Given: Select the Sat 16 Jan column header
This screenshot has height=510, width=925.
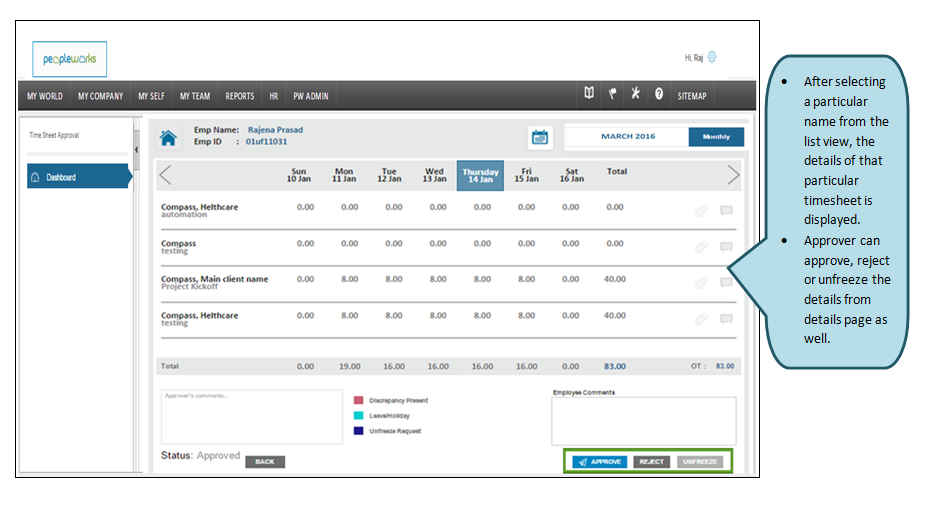Looking at the screenshot, I should tap(572, 175).
